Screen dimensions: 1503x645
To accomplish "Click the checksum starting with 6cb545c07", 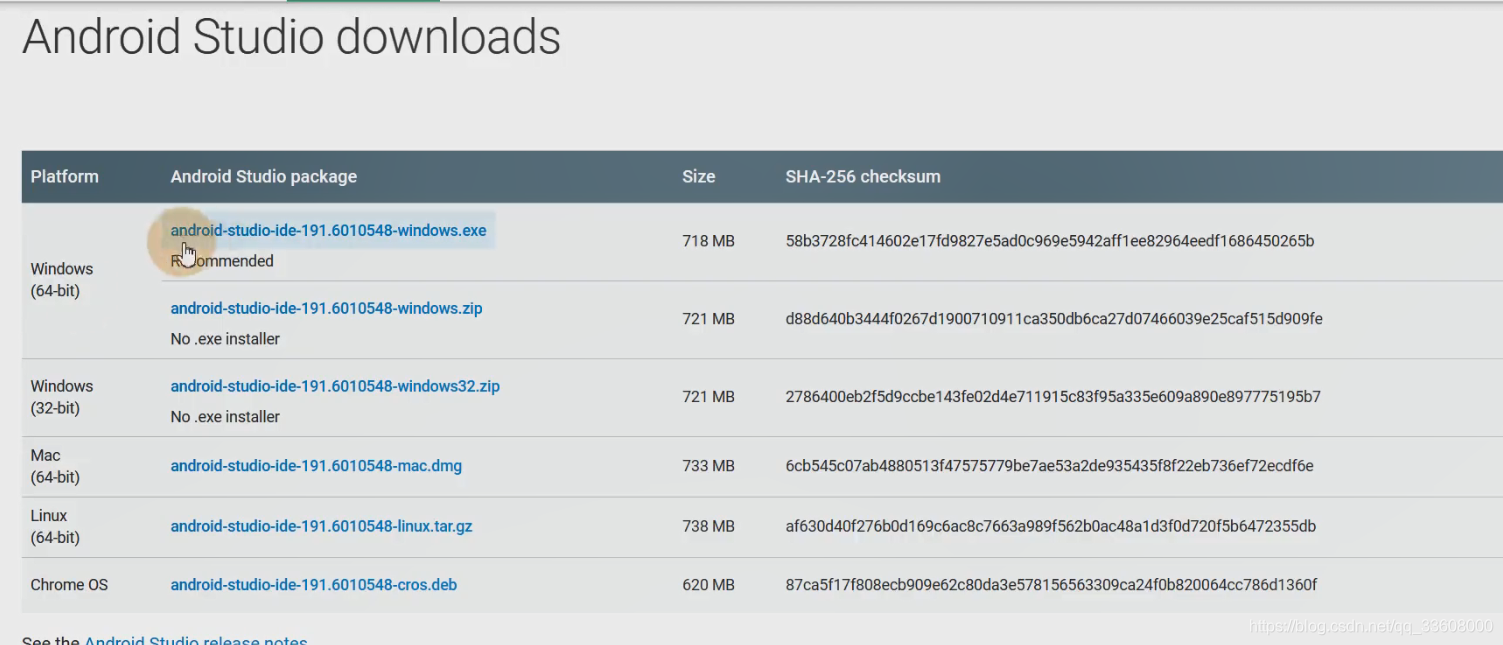I will tap(1049, 466).
